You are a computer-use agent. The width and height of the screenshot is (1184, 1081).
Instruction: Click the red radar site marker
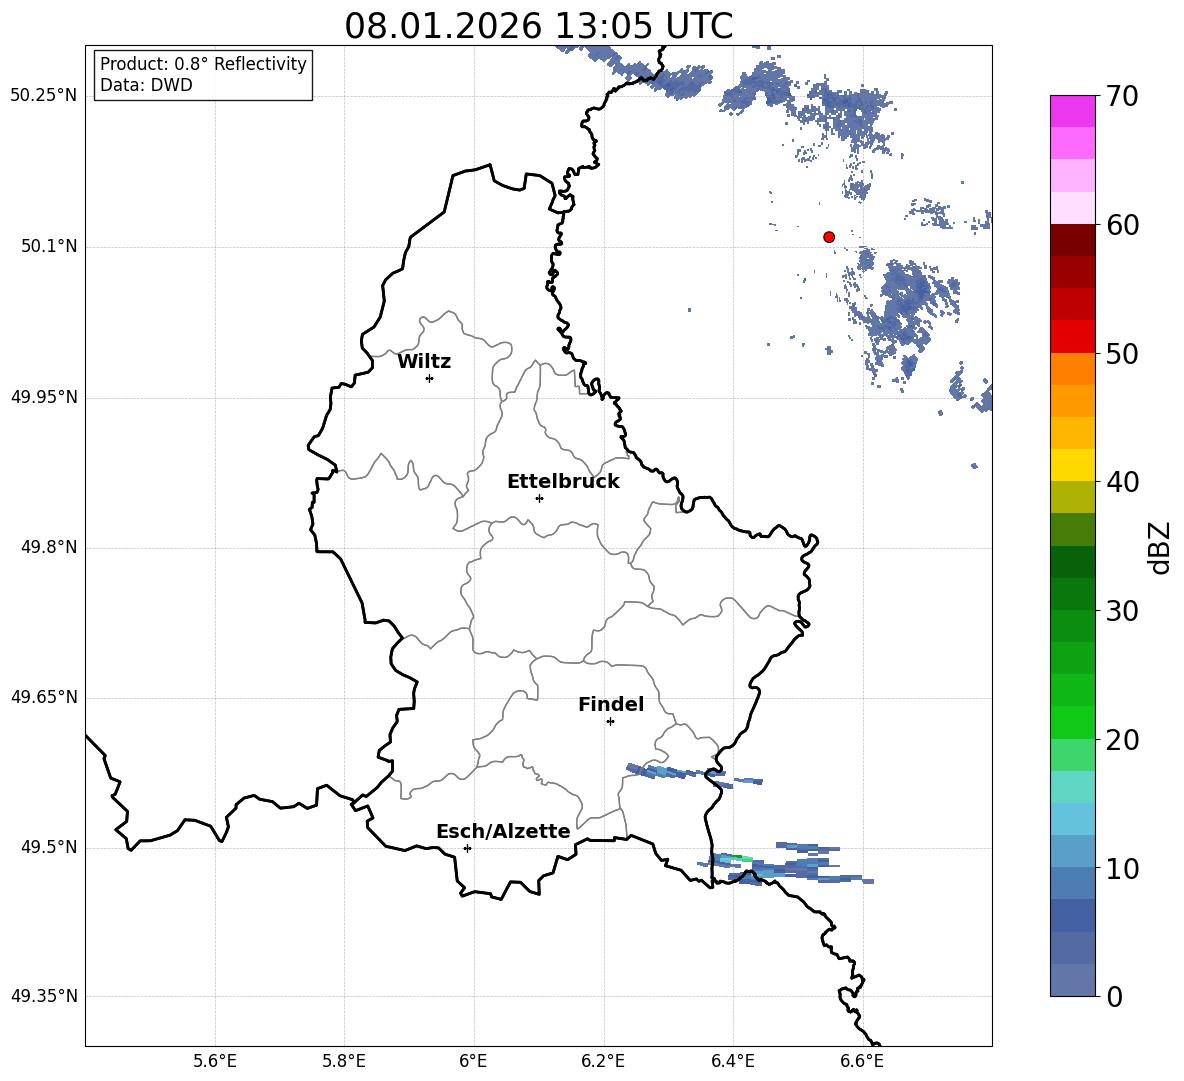[x=829, y=237]
